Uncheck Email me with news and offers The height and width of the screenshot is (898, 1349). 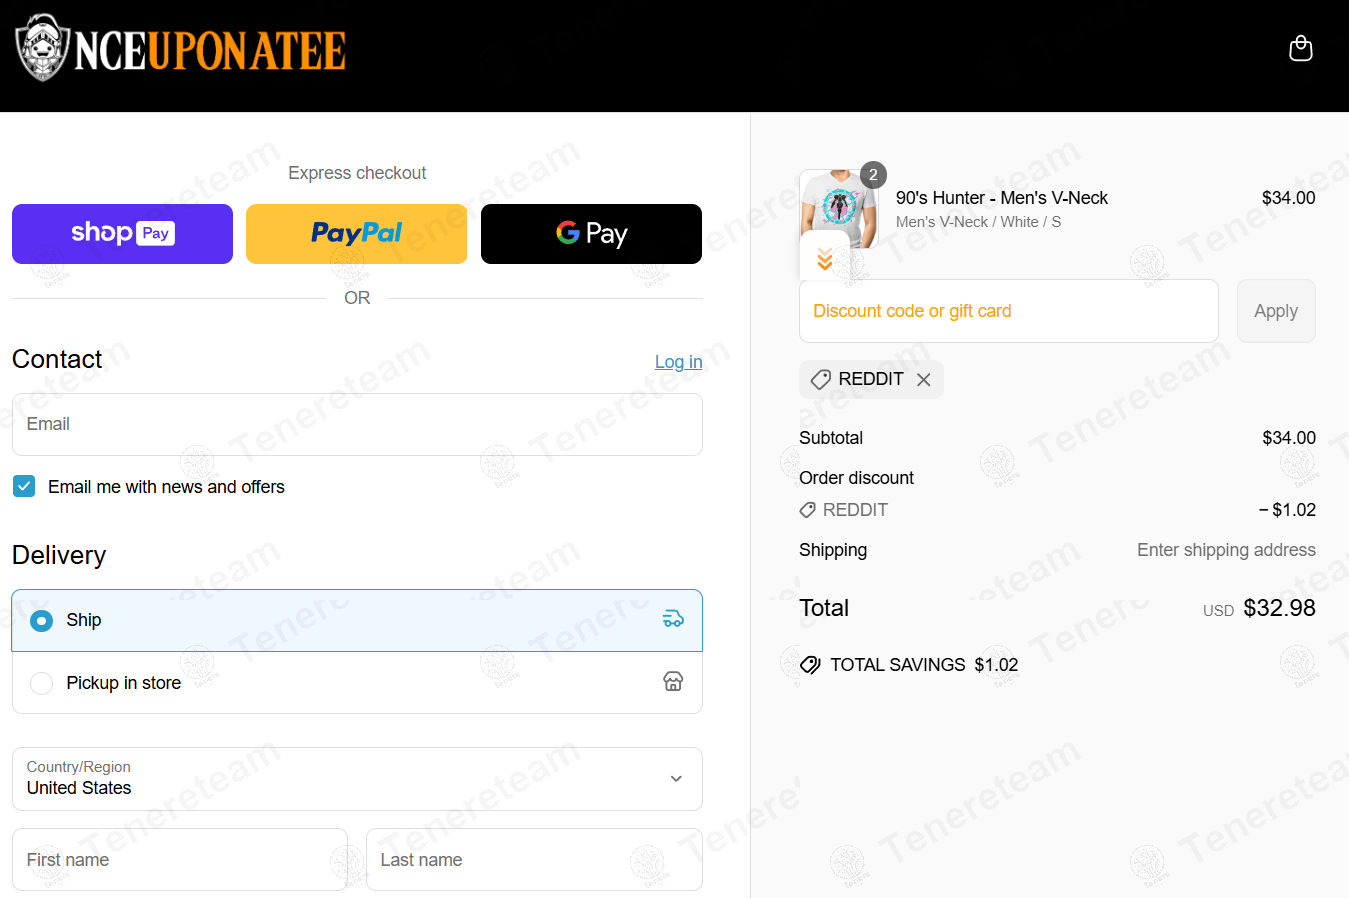tap(24, 486)
